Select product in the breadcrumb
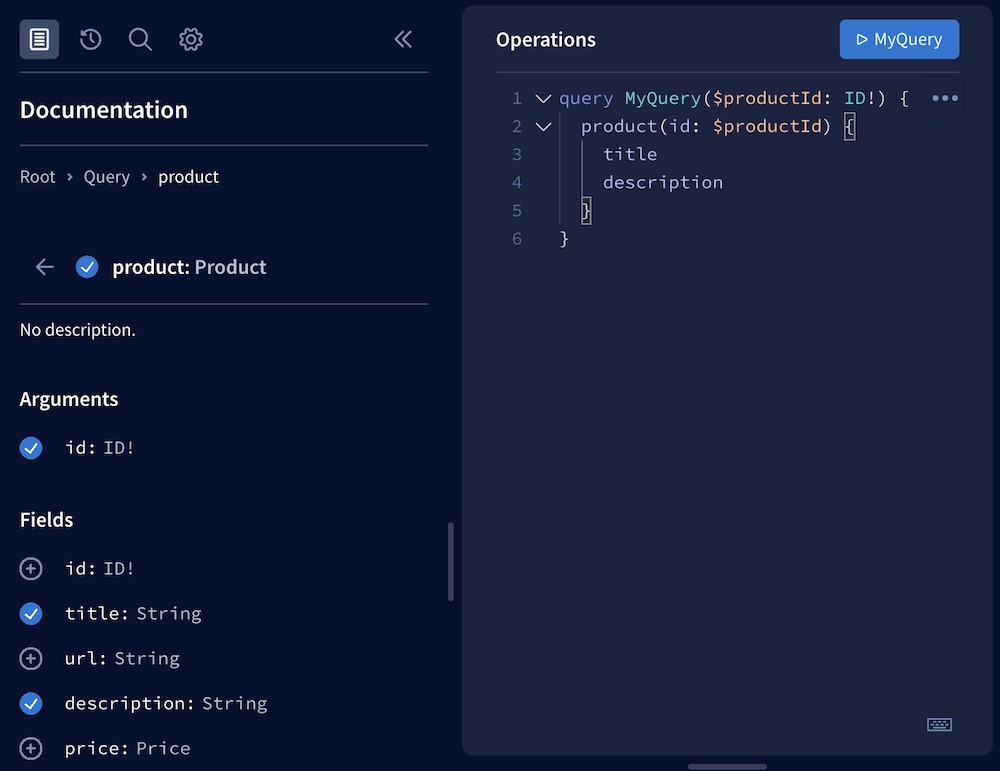The width and height of the screenshot is (1000, 771). coord(188,177)
